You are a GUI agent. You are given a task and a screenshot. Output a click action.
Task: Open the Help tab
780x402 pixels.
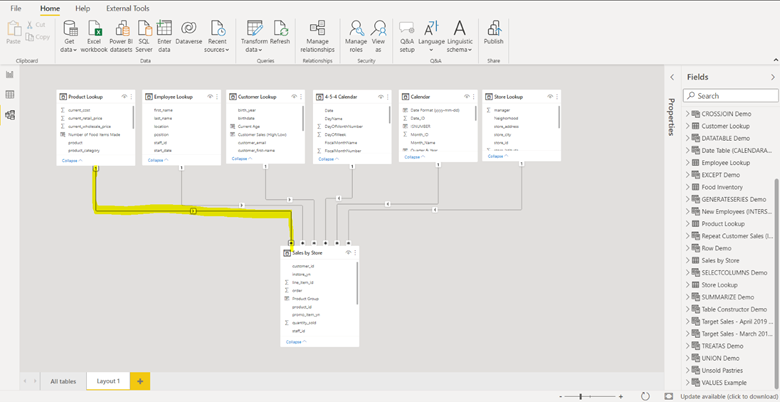[83, 8]
